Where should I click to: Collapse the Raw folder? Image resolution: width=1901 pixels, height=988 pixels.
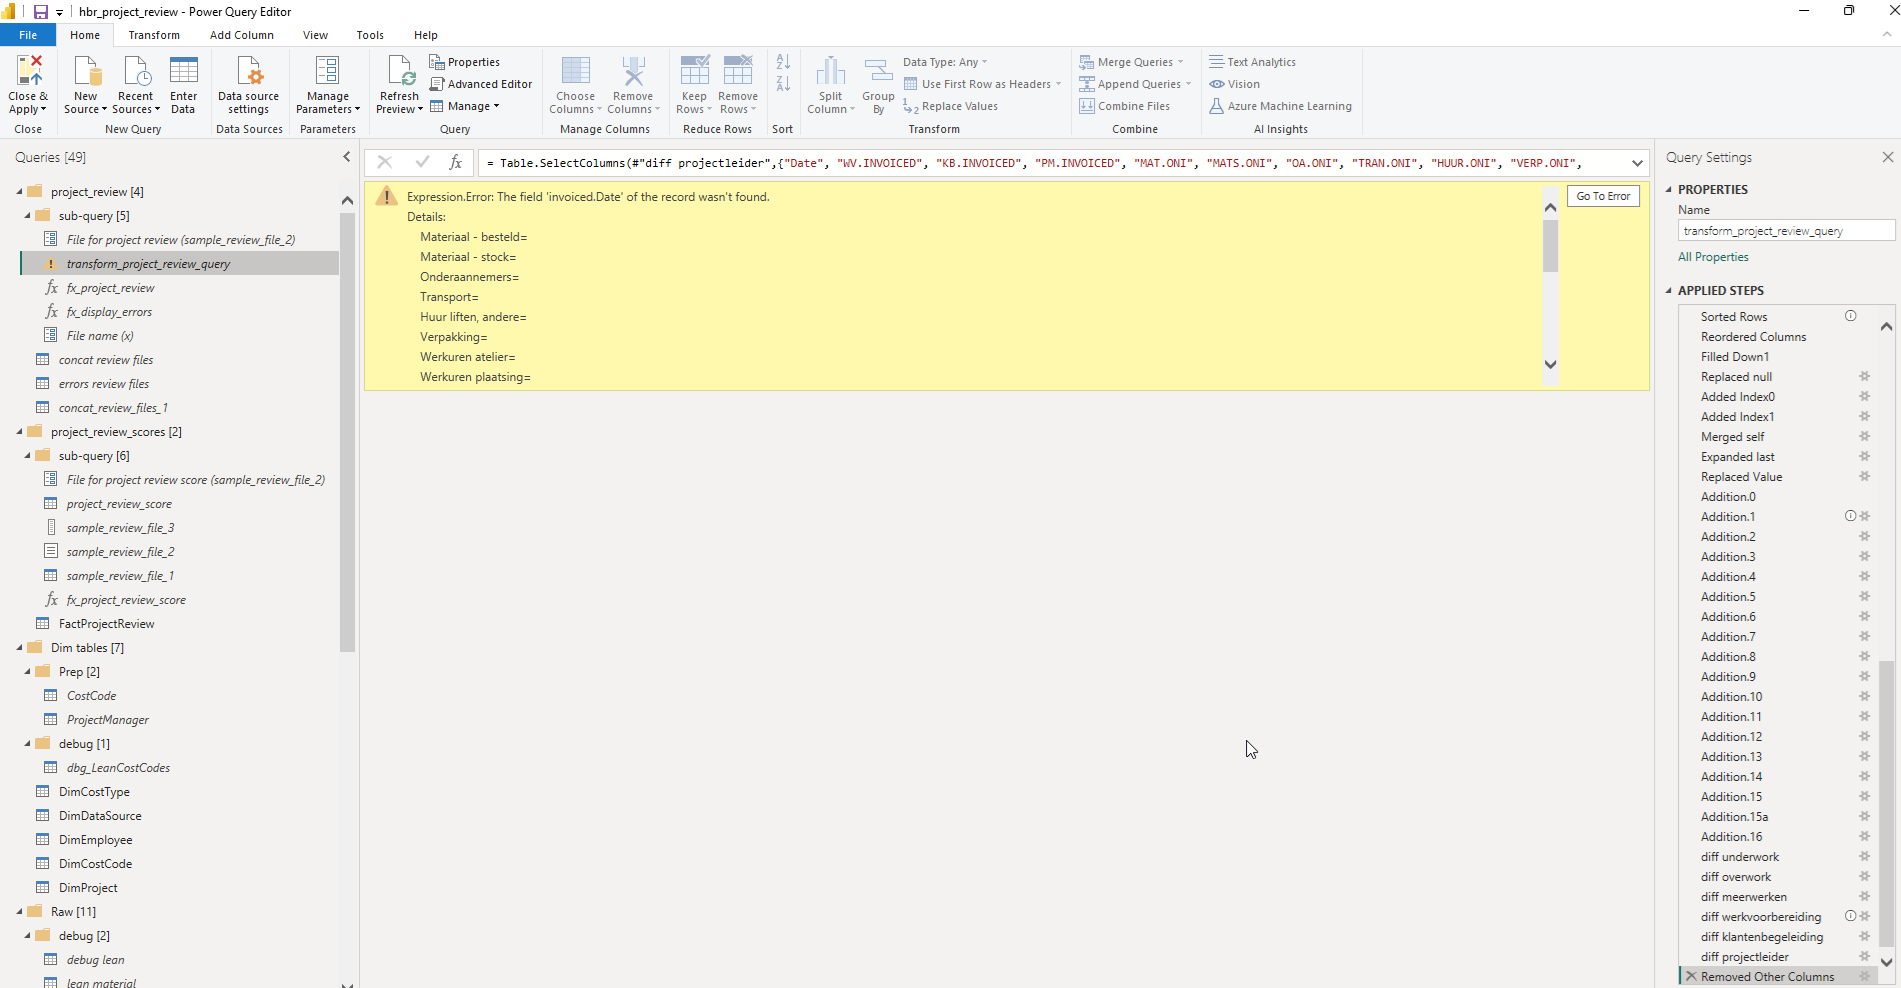point(20,912)
